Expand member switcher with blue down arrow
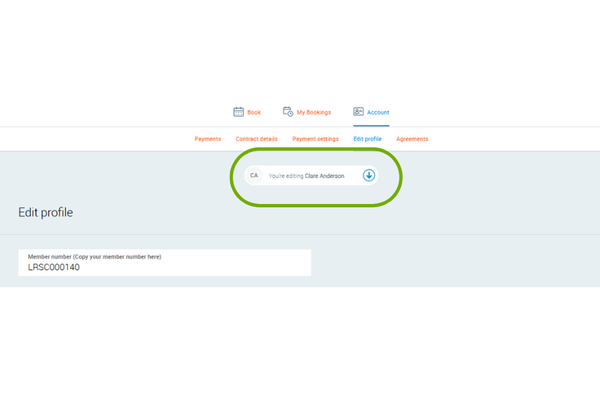Viewport: 600px width, 400px height. [x=368, y=175]
